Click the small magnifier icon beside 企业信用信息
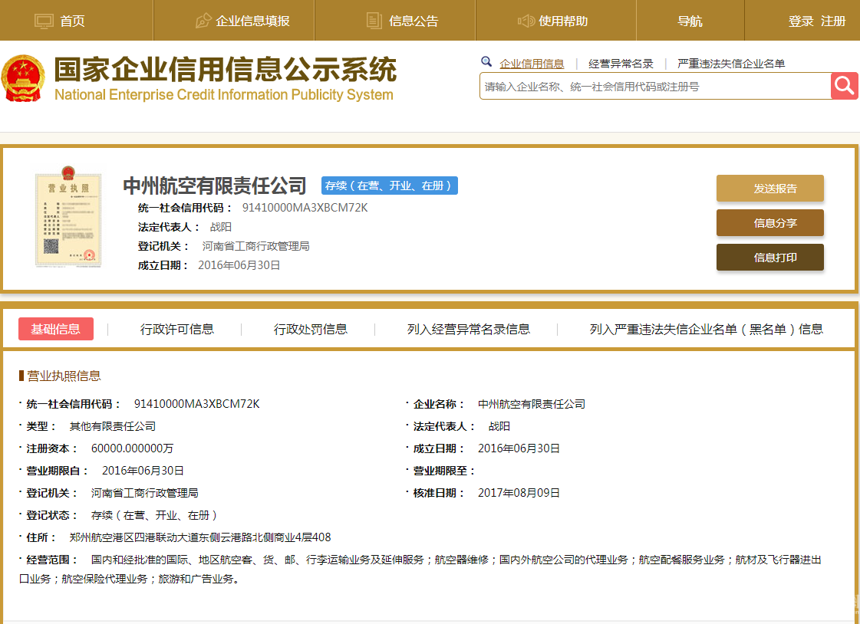Image resolution: width=860 pixels, height=624 pixels. tap(486, 61)
